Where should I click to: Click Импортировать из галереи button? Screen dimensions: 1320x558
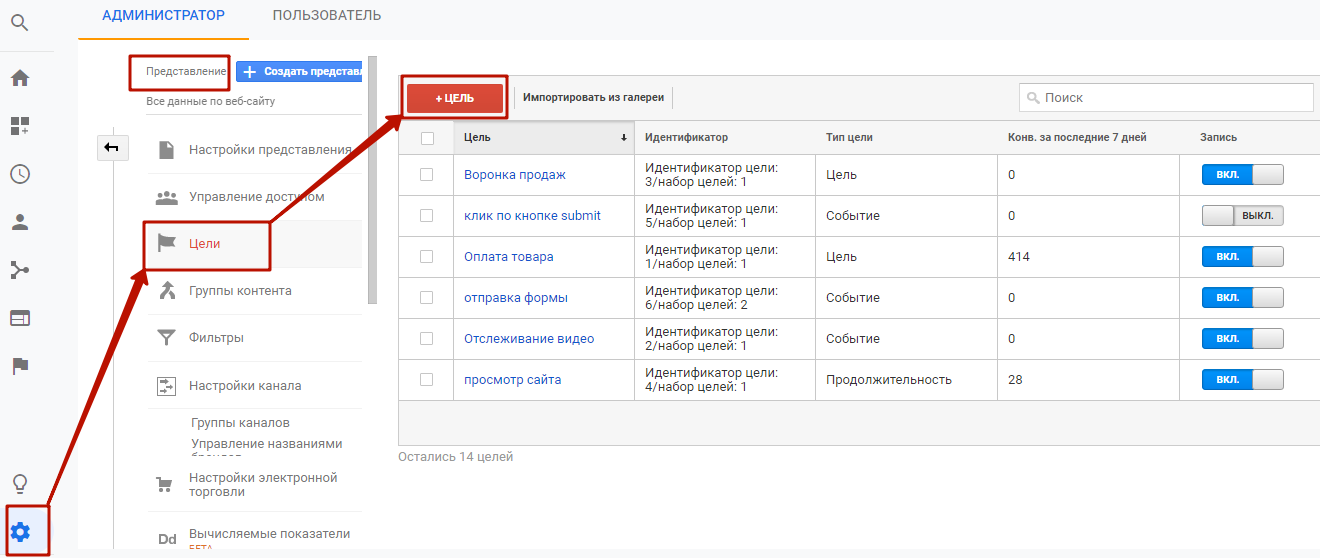click(593, 98)
